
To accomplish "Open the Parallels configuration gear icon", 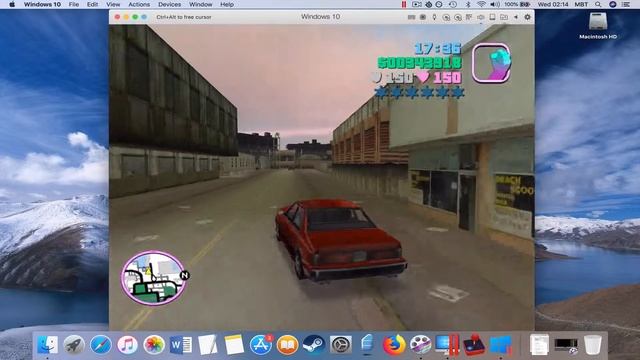I will [527, 17].
